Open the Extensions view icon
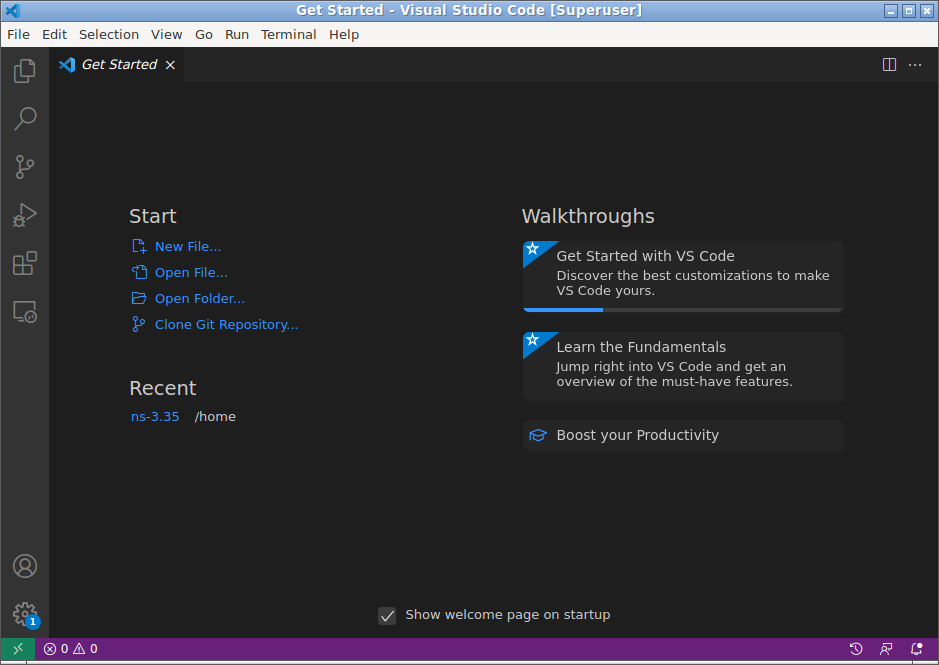The height and width of the screenshot is (665, 939). pyautogui.click(x=25, y=263)
